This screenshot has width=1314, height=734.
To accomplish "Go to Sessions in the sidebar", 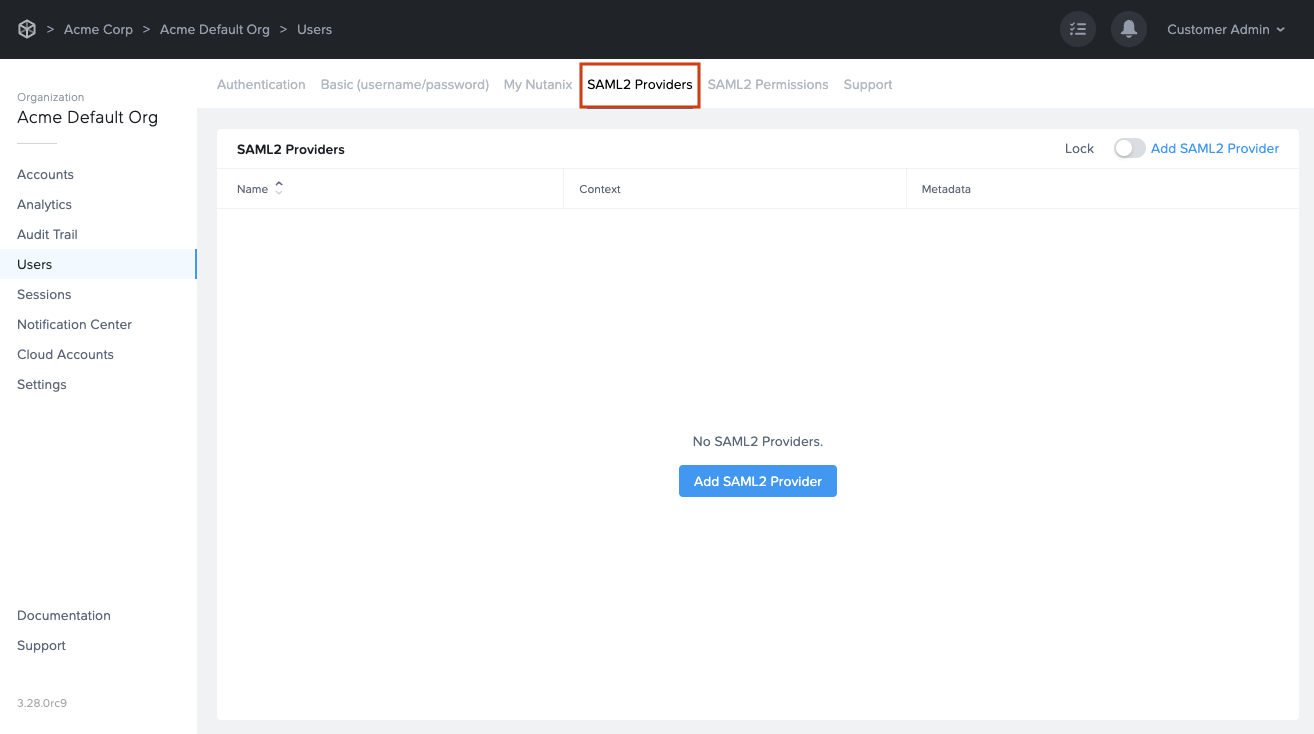I will point(43,294).
